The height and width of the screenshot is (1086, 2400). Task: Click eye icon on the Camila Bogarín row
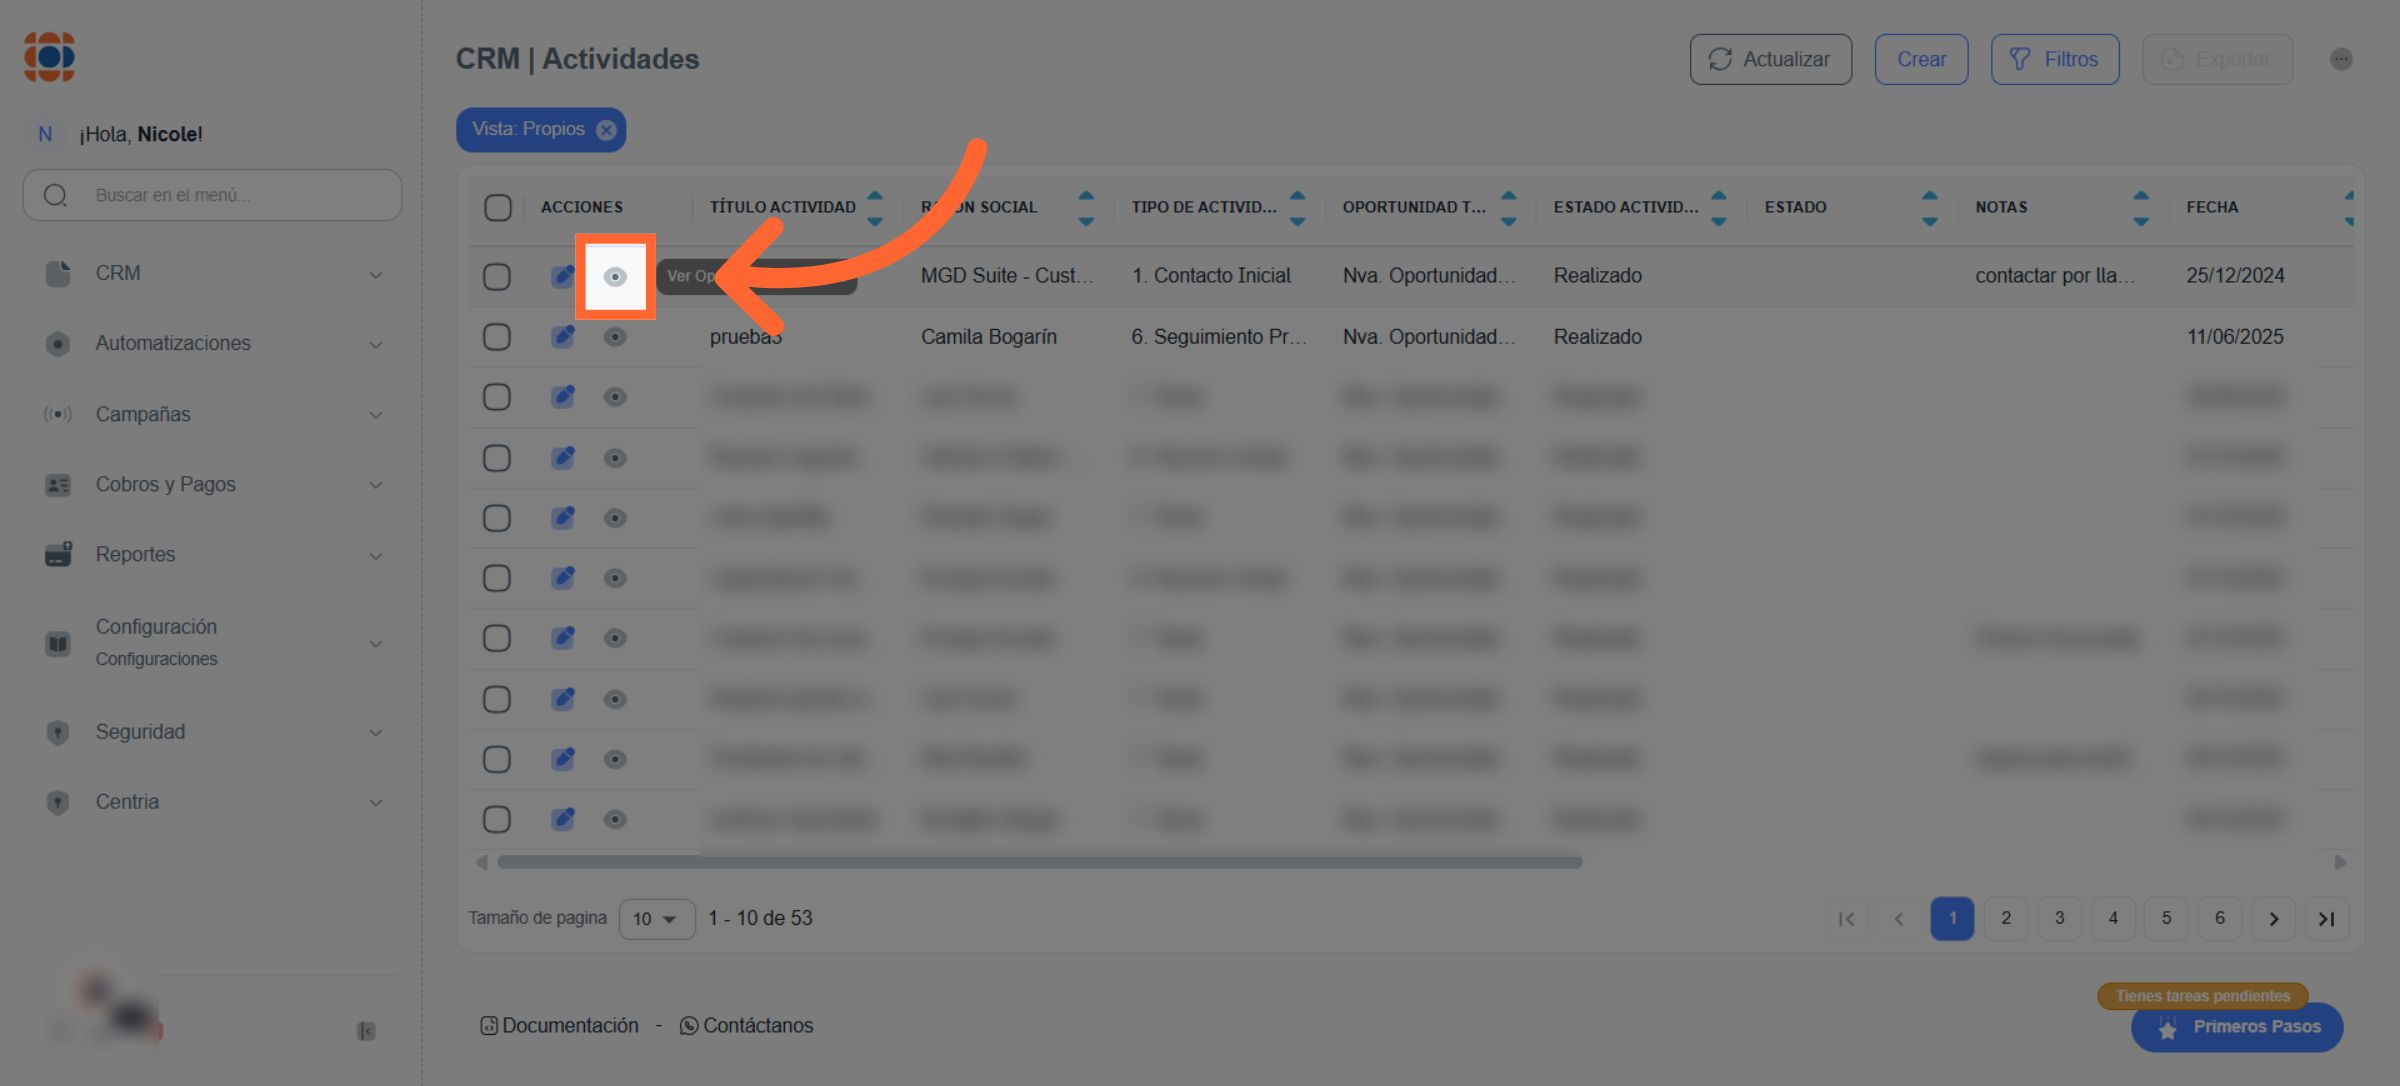[x=615, y=337]
